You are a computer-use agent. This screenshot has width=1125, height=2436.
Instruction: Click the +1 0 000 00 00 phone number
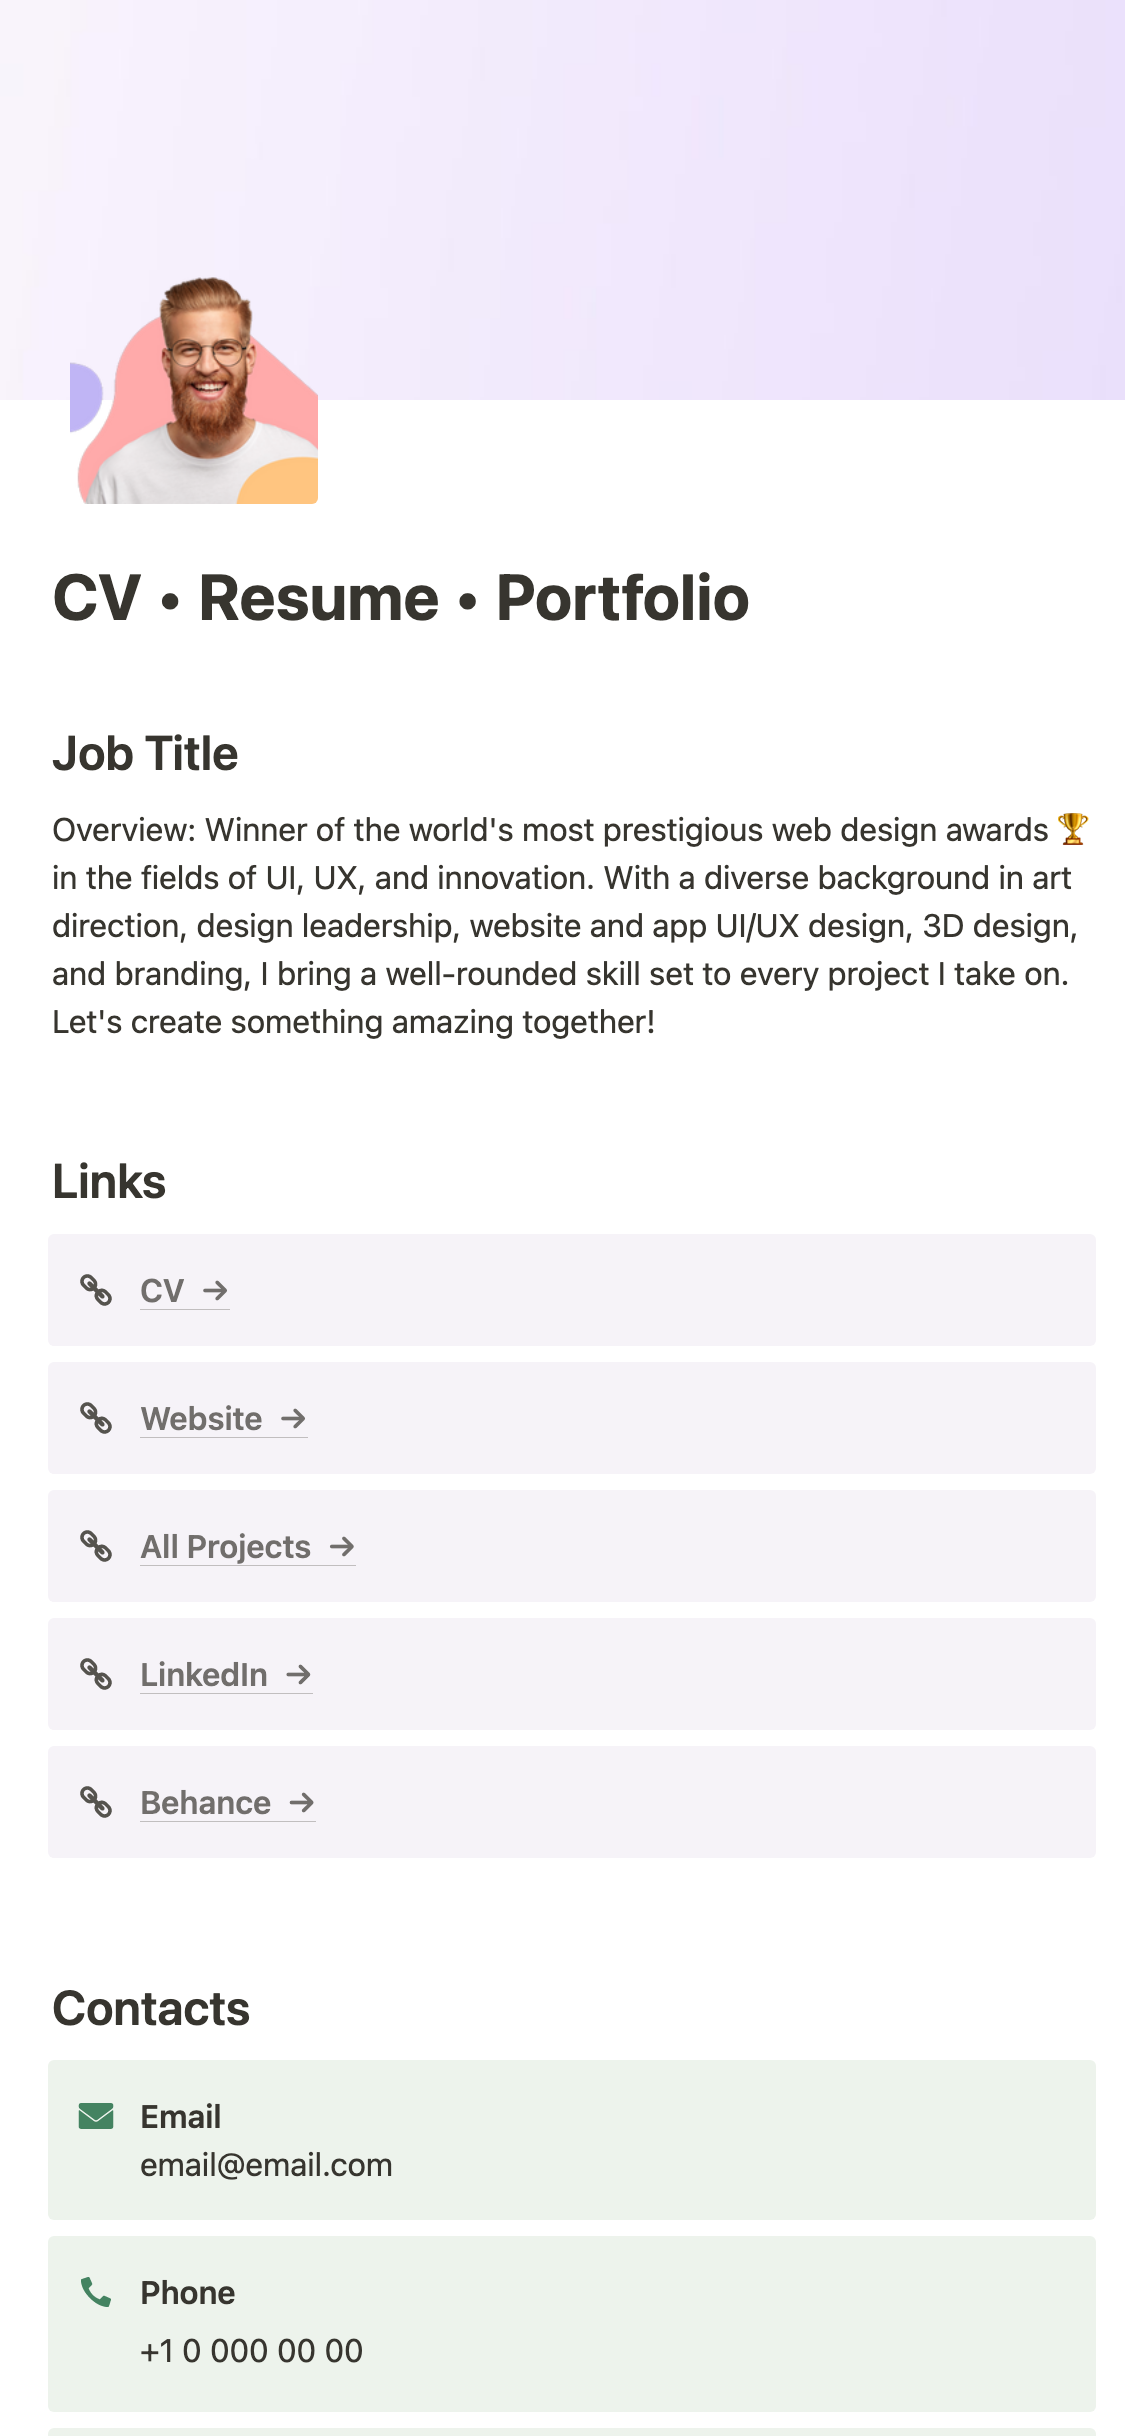point(251,2350)
